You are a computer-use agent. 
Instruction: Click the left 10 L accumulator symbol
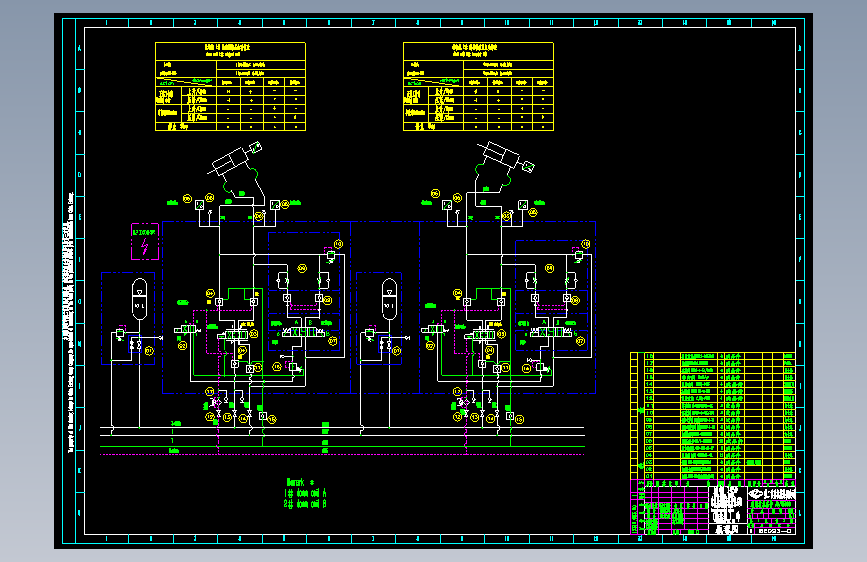point(139,299)
